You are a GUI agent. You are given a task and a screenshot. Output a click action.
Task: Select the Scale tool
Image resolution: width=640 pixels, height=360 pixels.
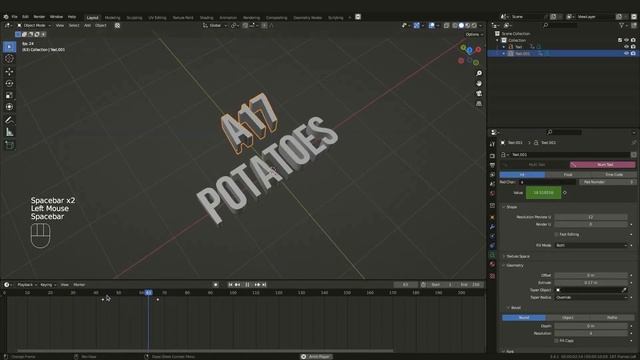[x=9, y=95]
